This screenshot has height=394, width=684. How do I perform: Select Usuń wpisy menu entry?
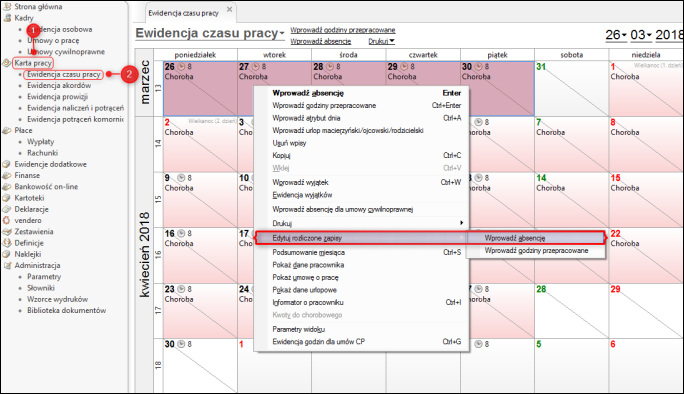362,143
